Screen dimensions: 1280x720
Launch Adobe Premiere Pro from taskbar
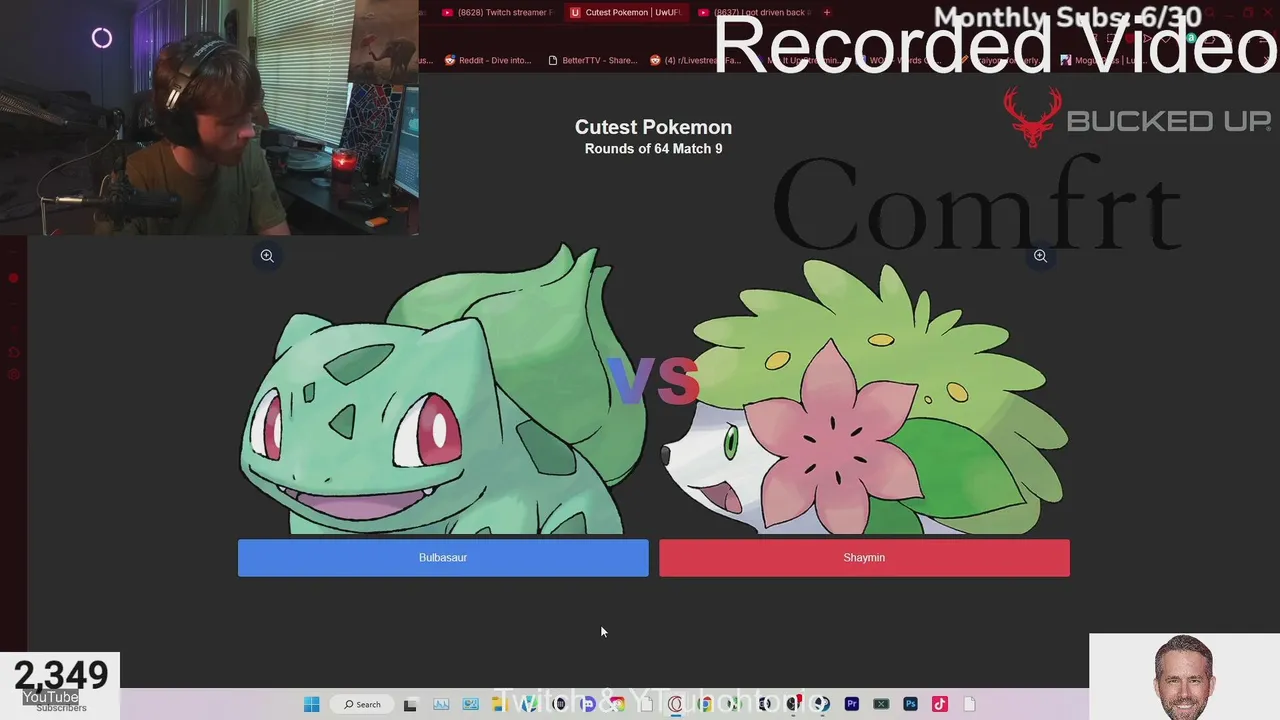pos(852,704)
